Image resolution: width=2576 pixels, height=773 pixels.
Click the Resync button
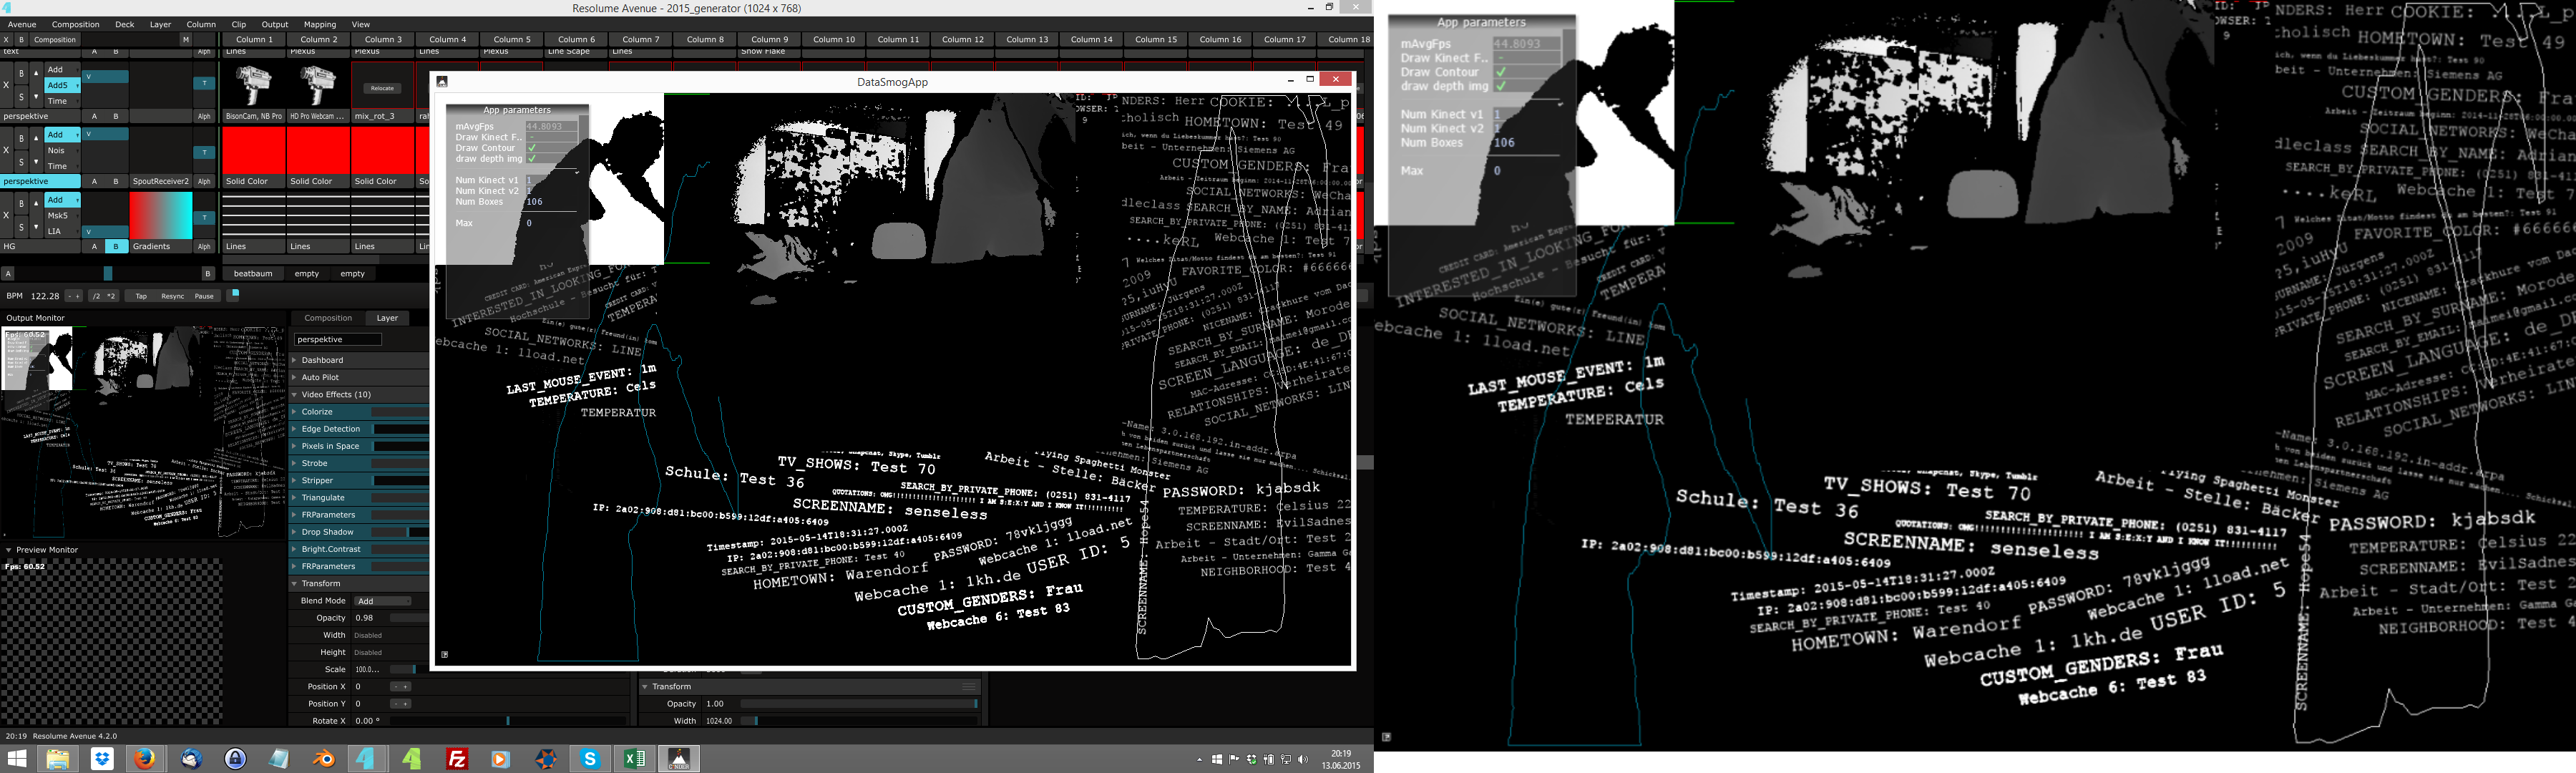173,296
